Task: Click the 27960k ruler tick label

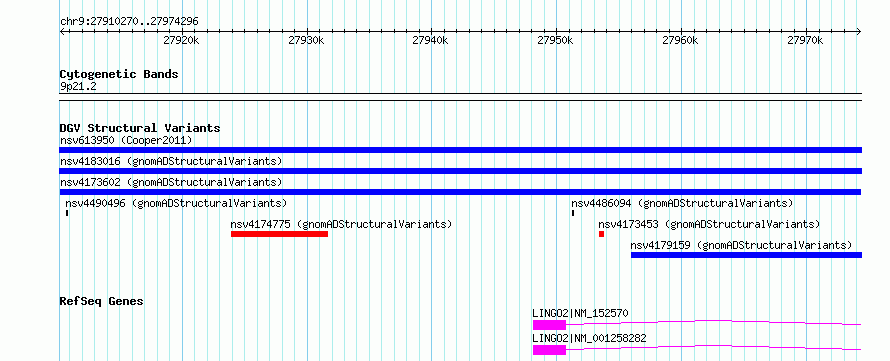Action: (x=681, y=40)
